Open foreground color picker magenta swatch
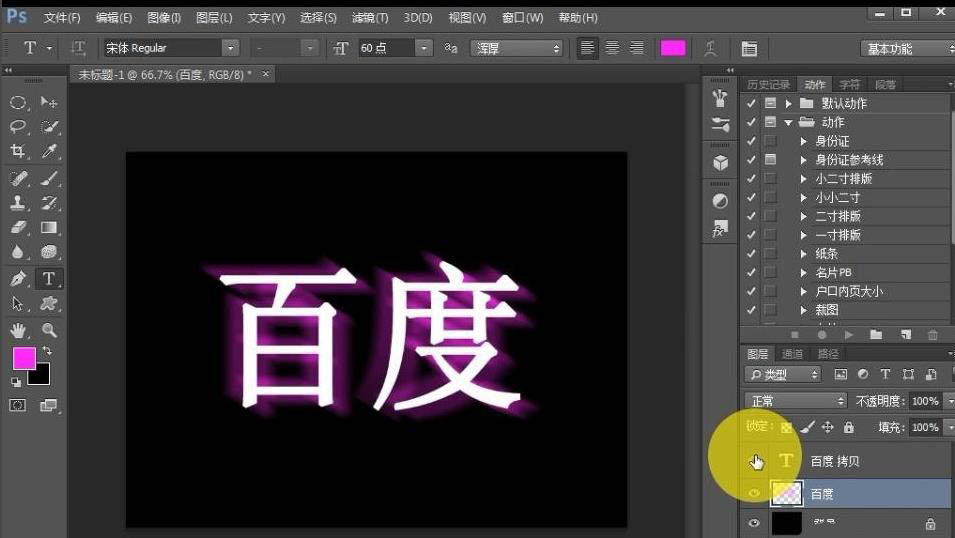 (23, 358)
